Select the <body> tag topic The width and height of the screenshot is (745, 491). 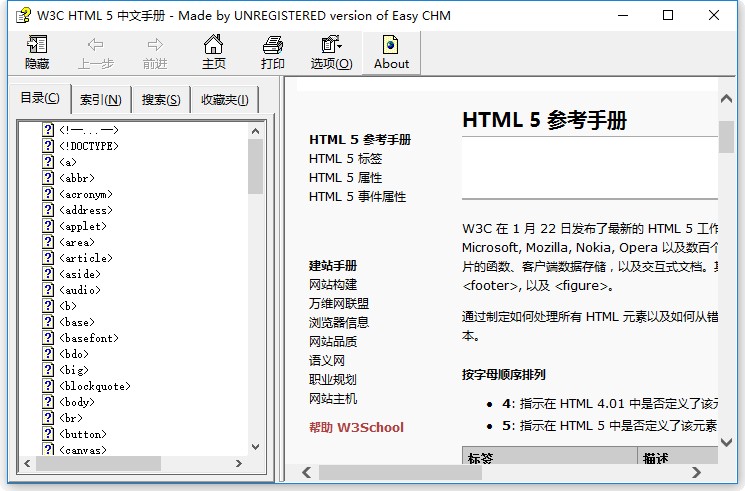point(77,402)
